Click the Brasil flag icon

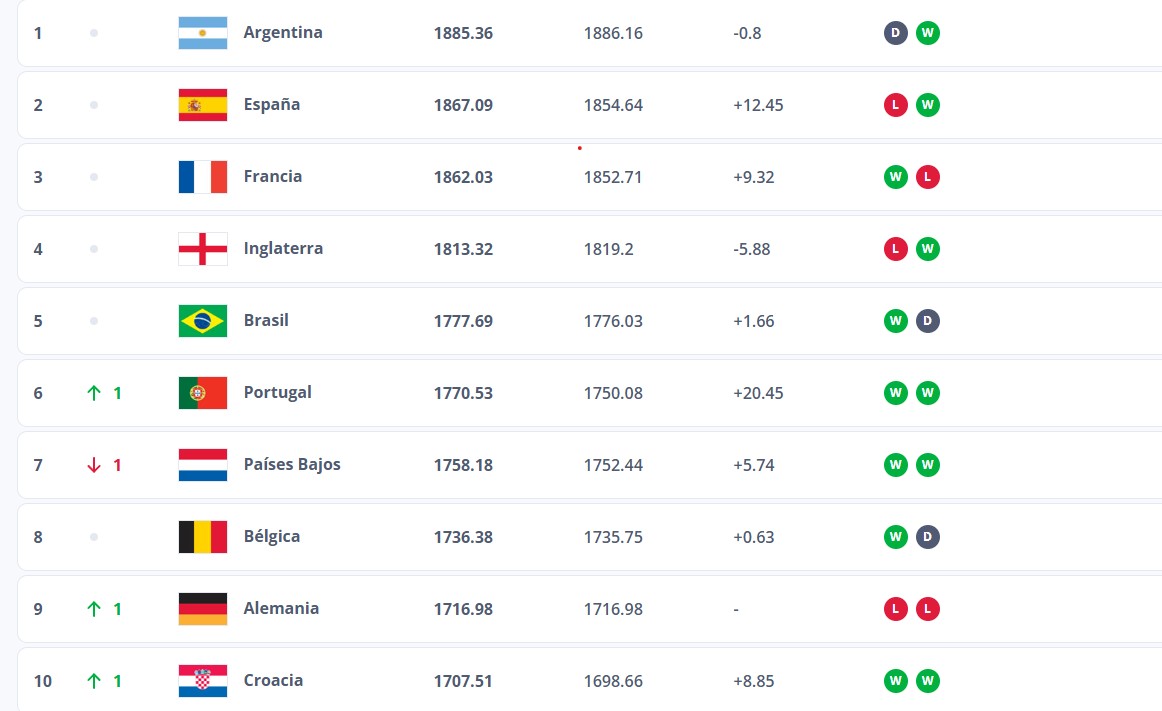click(202, 321)
